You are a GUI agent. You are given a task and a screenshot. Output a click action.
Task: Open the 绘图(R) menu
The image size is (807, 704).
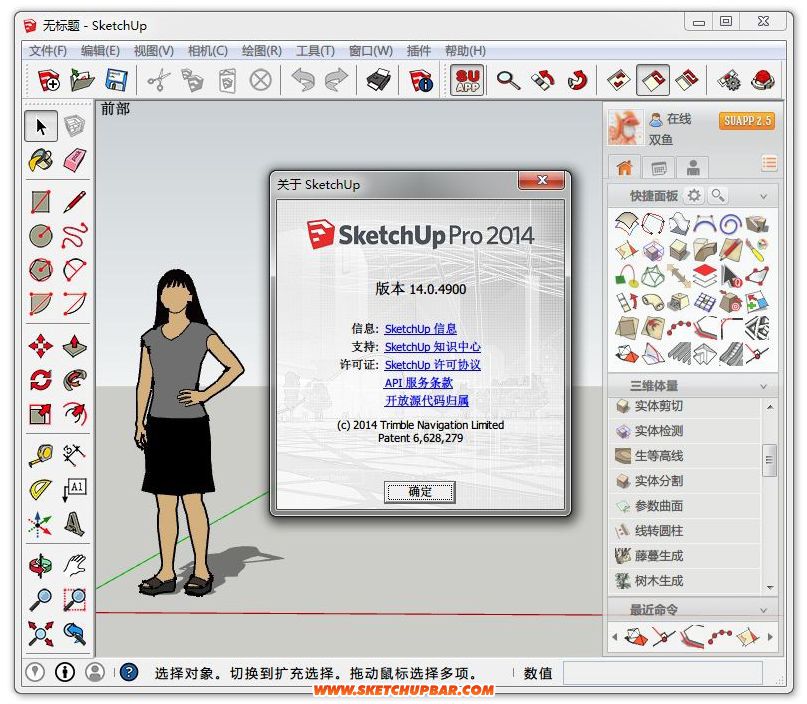[262, 51]
